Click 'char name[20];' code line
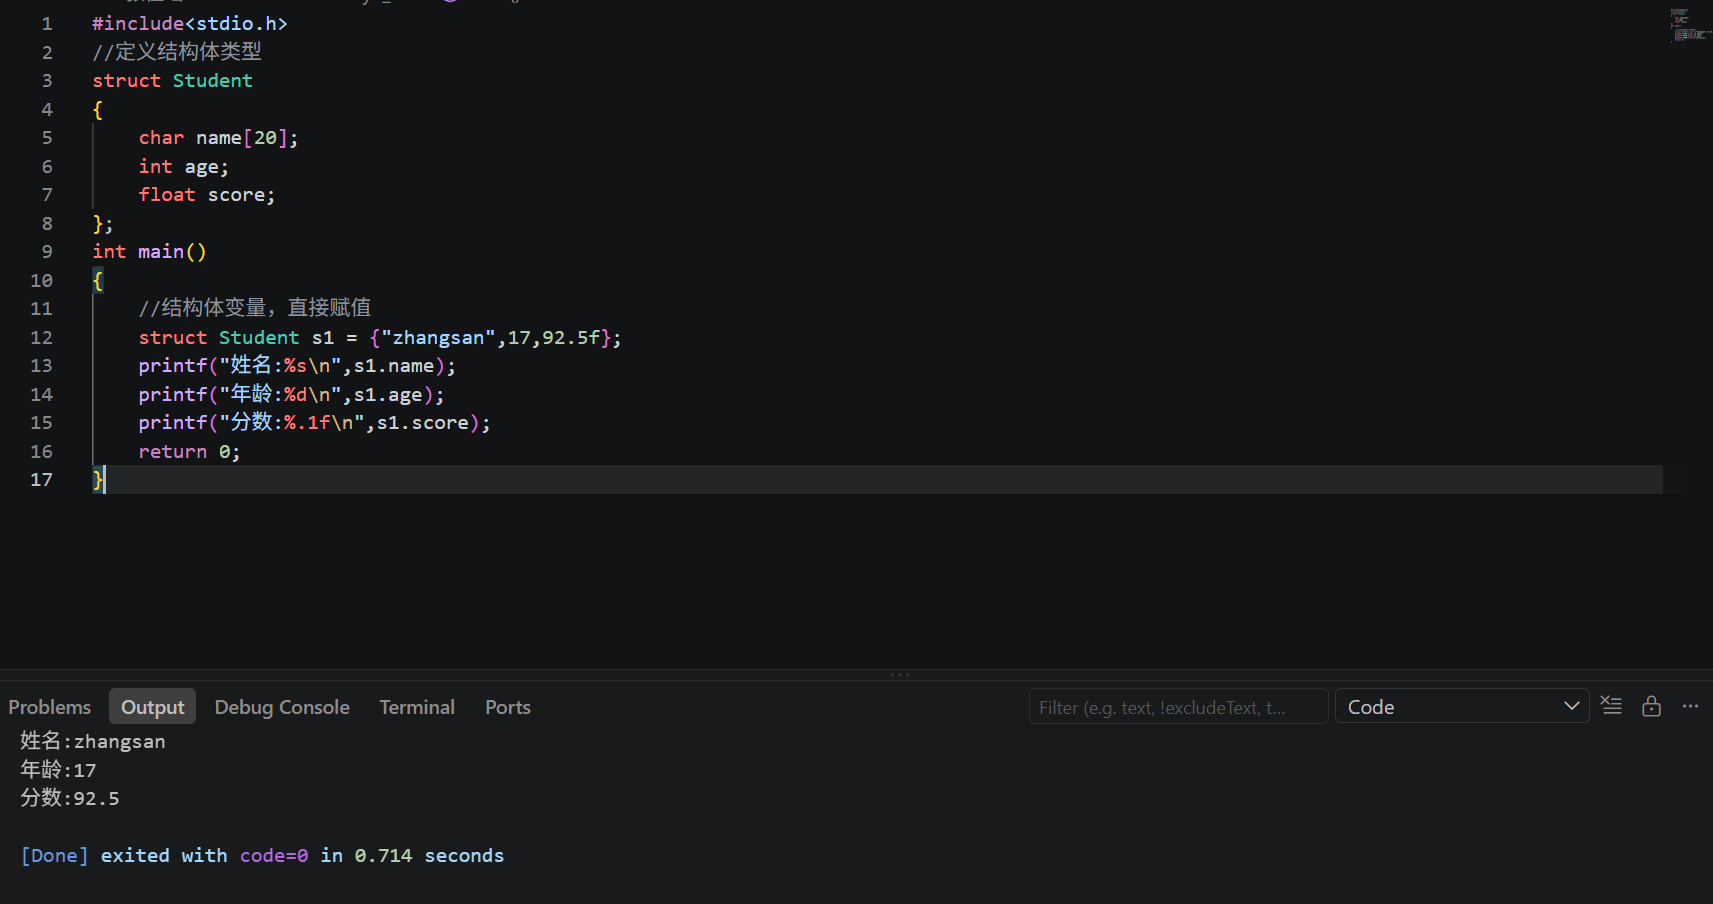 (218, 137)
